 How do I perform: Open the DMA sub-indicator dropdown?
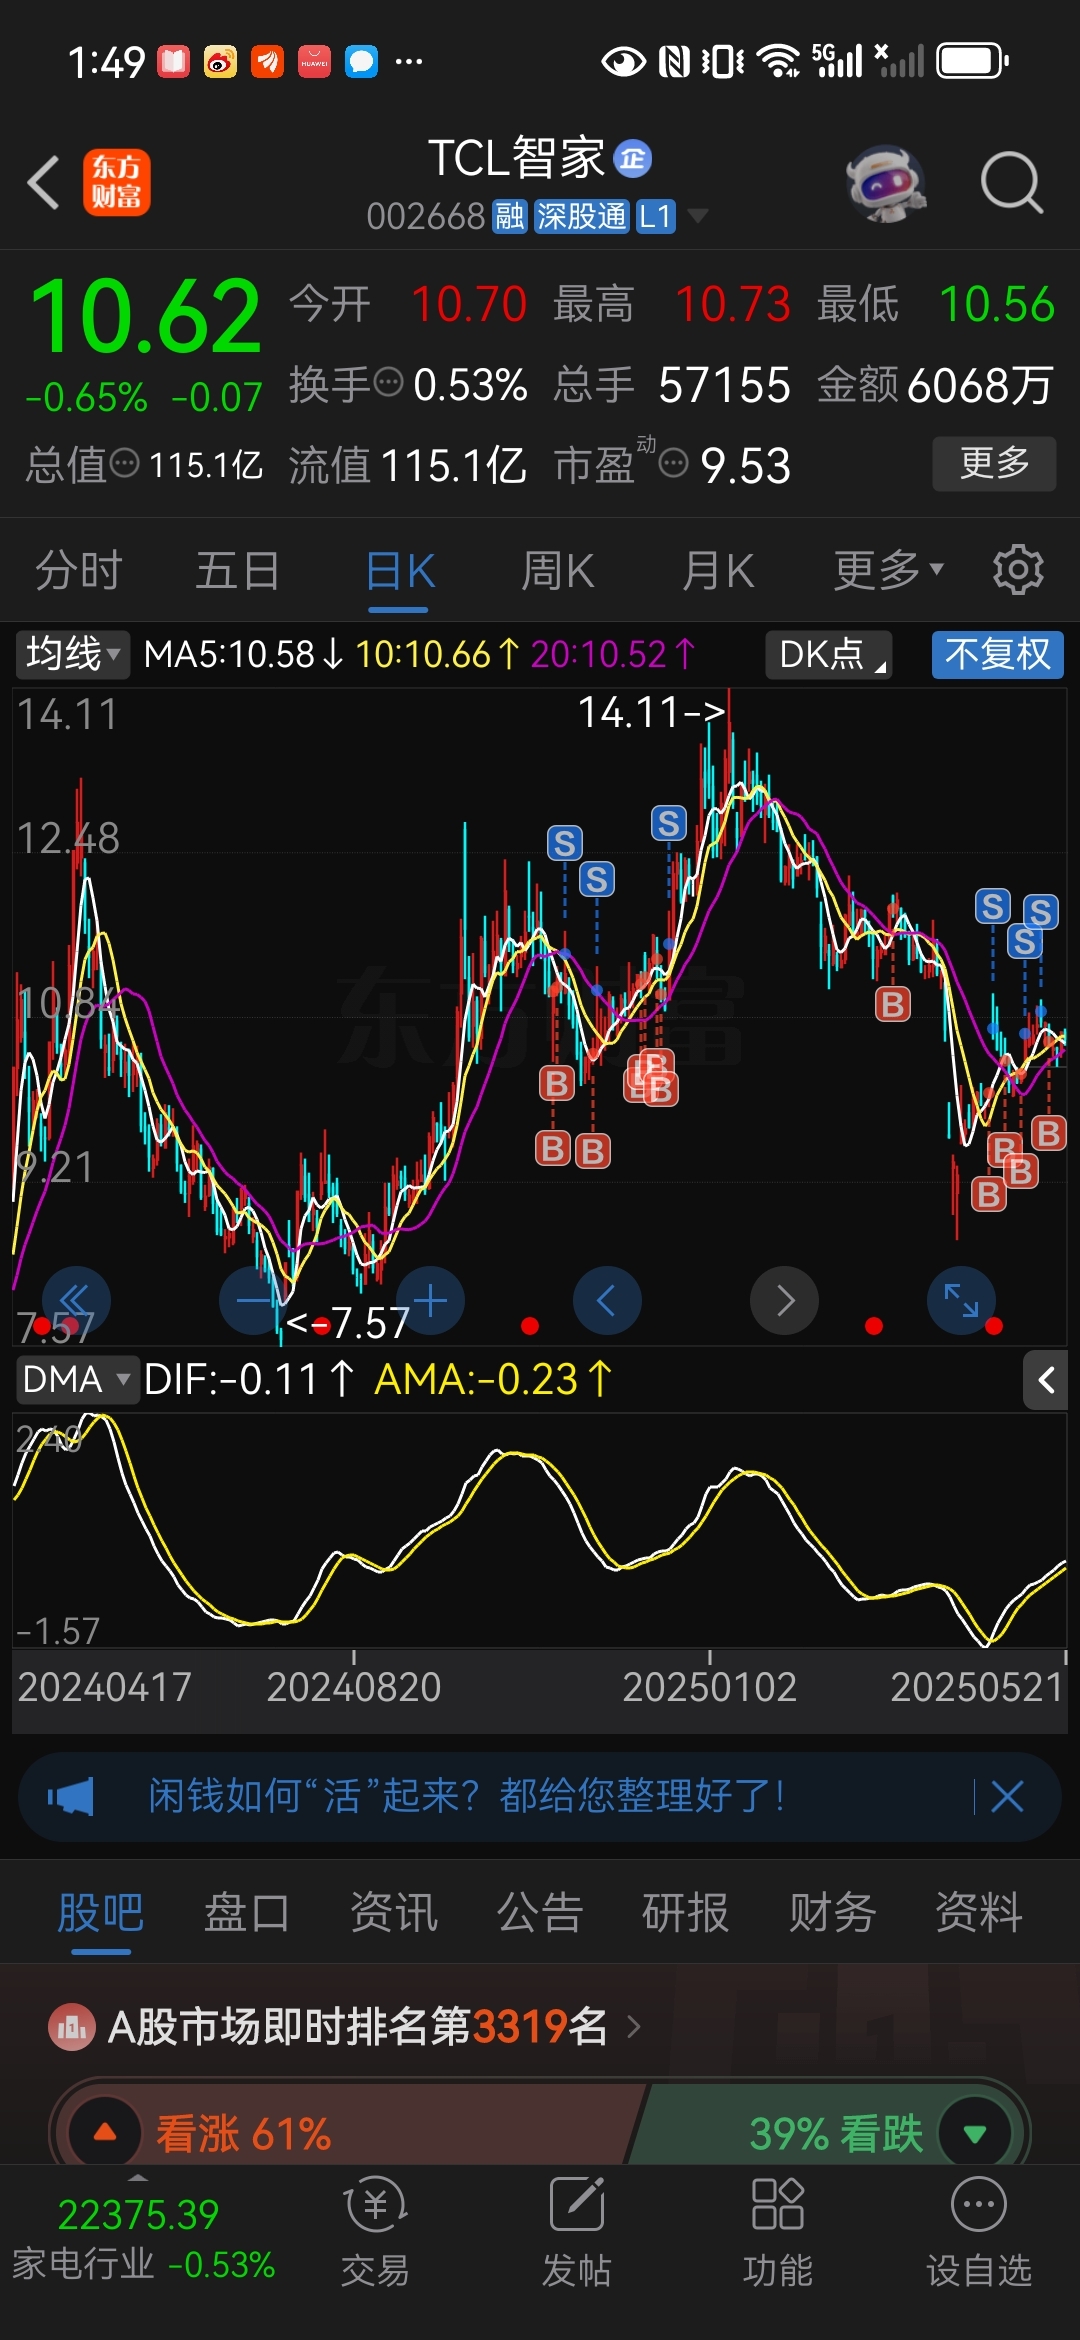click(76, 1380)
